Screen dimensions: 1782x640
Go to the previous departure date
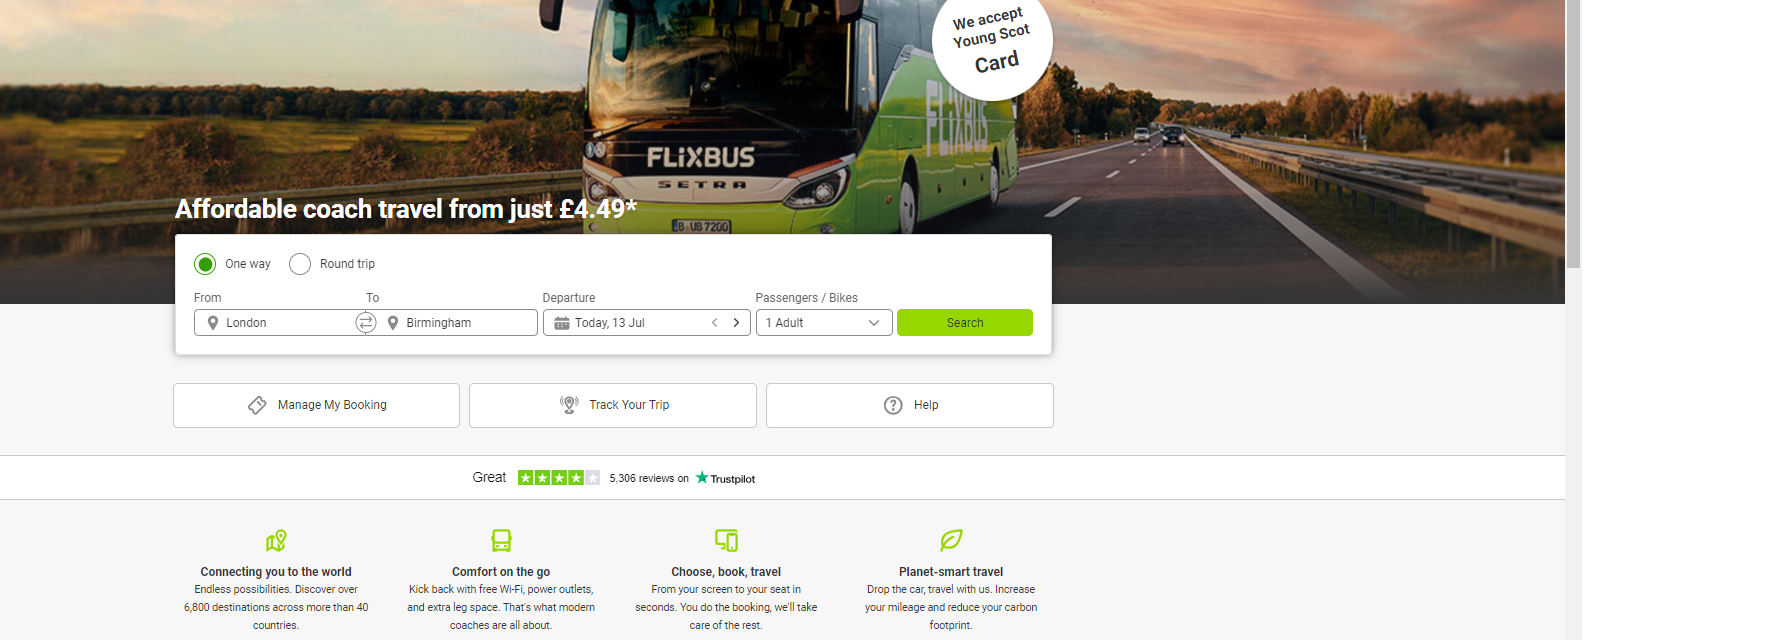click(x=714, y=323)
